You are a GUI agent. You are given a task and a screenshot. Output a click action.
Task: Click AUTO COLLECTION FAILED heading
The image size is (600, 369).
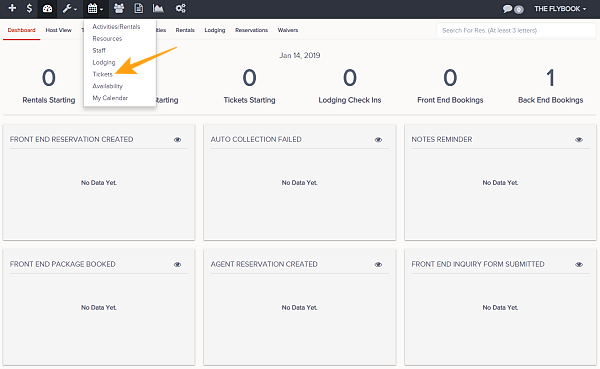click(256, 139)
